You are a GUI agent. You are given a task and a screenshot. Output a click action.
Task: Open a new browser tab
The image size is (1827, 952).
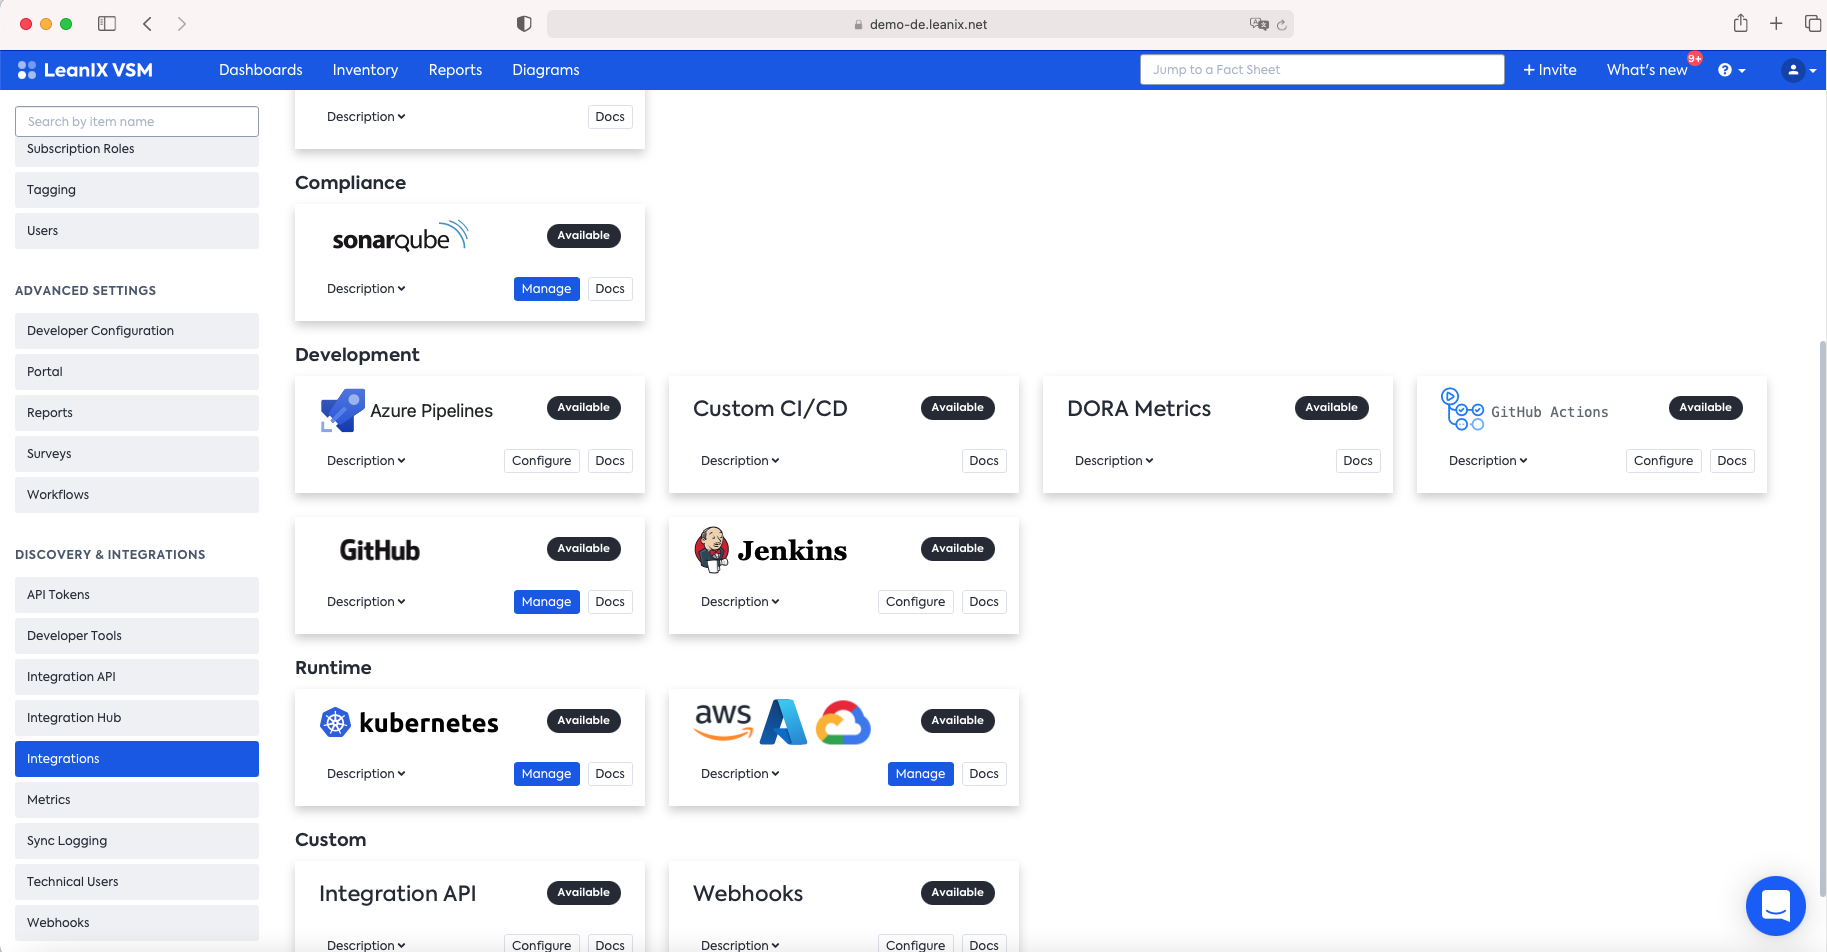click(x=1776, y=23)
